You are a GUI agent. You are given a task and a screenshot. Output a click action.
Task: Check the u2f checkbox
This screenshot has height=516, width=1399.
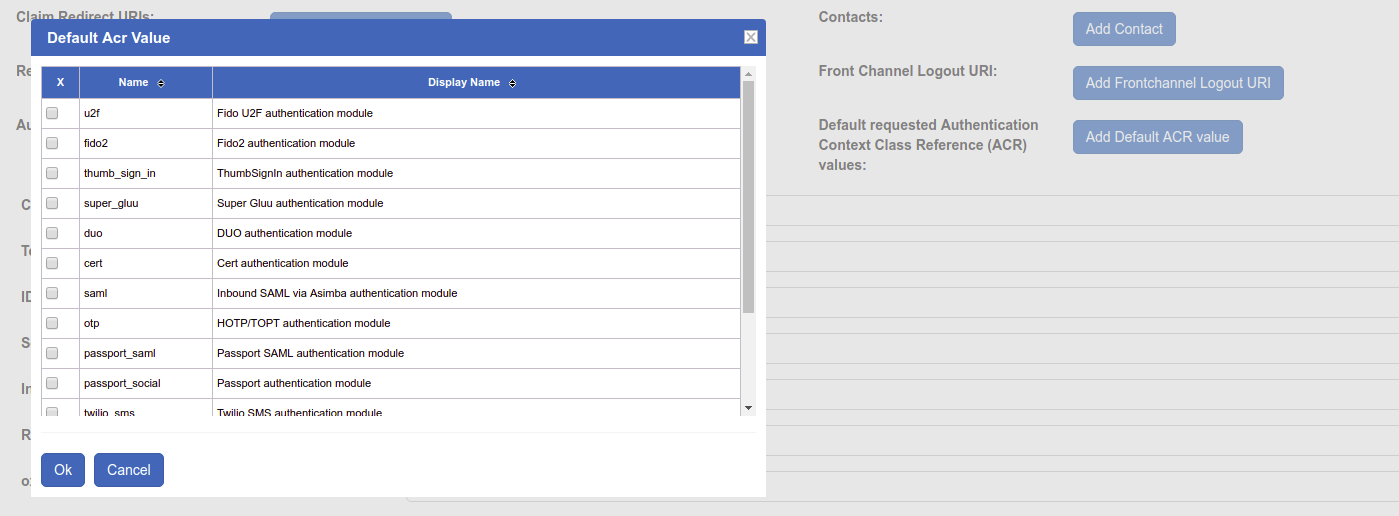point(52,113)
